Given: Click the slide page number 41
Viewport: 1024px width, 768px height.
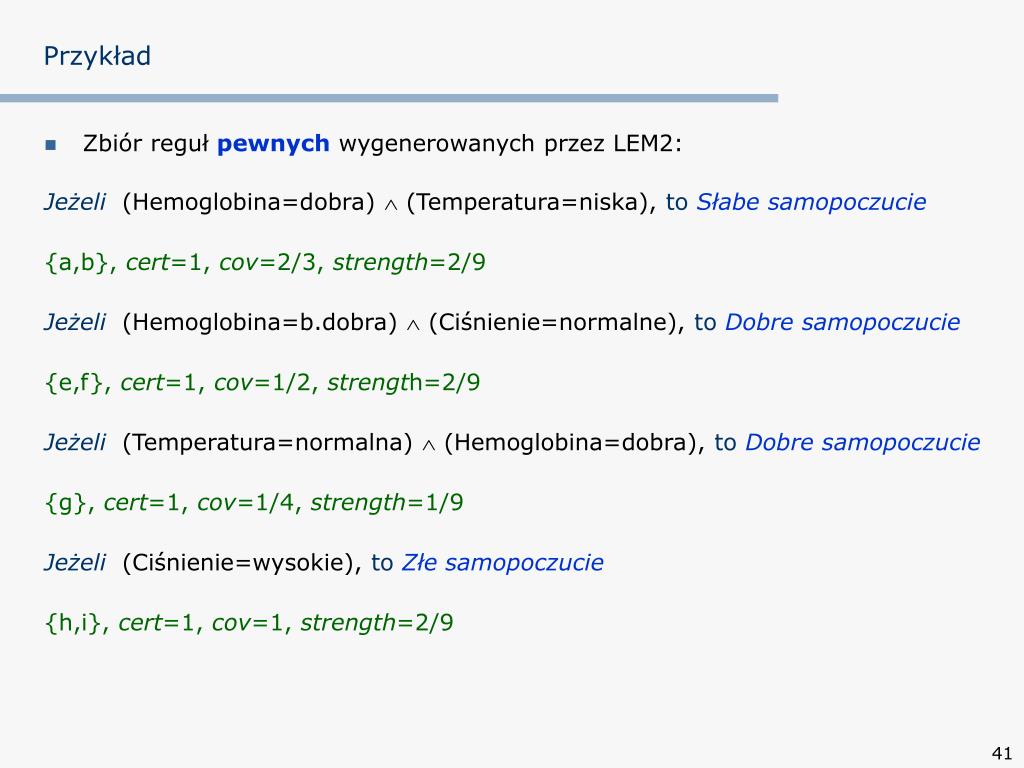Looking at the screenshot, I should 1002,752.
